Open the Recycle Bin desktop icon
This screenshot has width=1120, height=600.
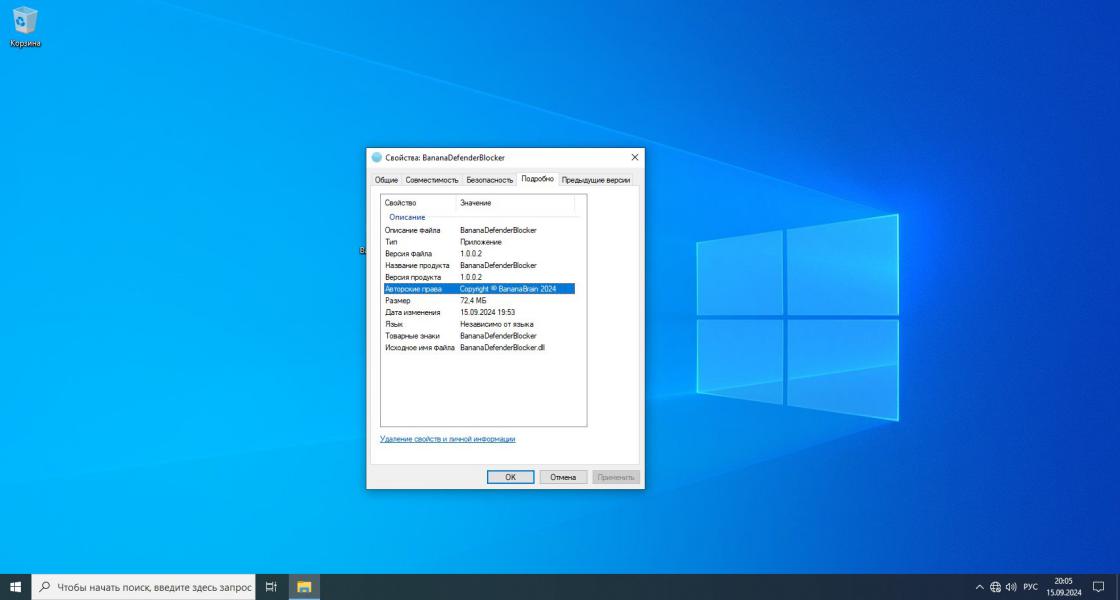pos(25,26)
